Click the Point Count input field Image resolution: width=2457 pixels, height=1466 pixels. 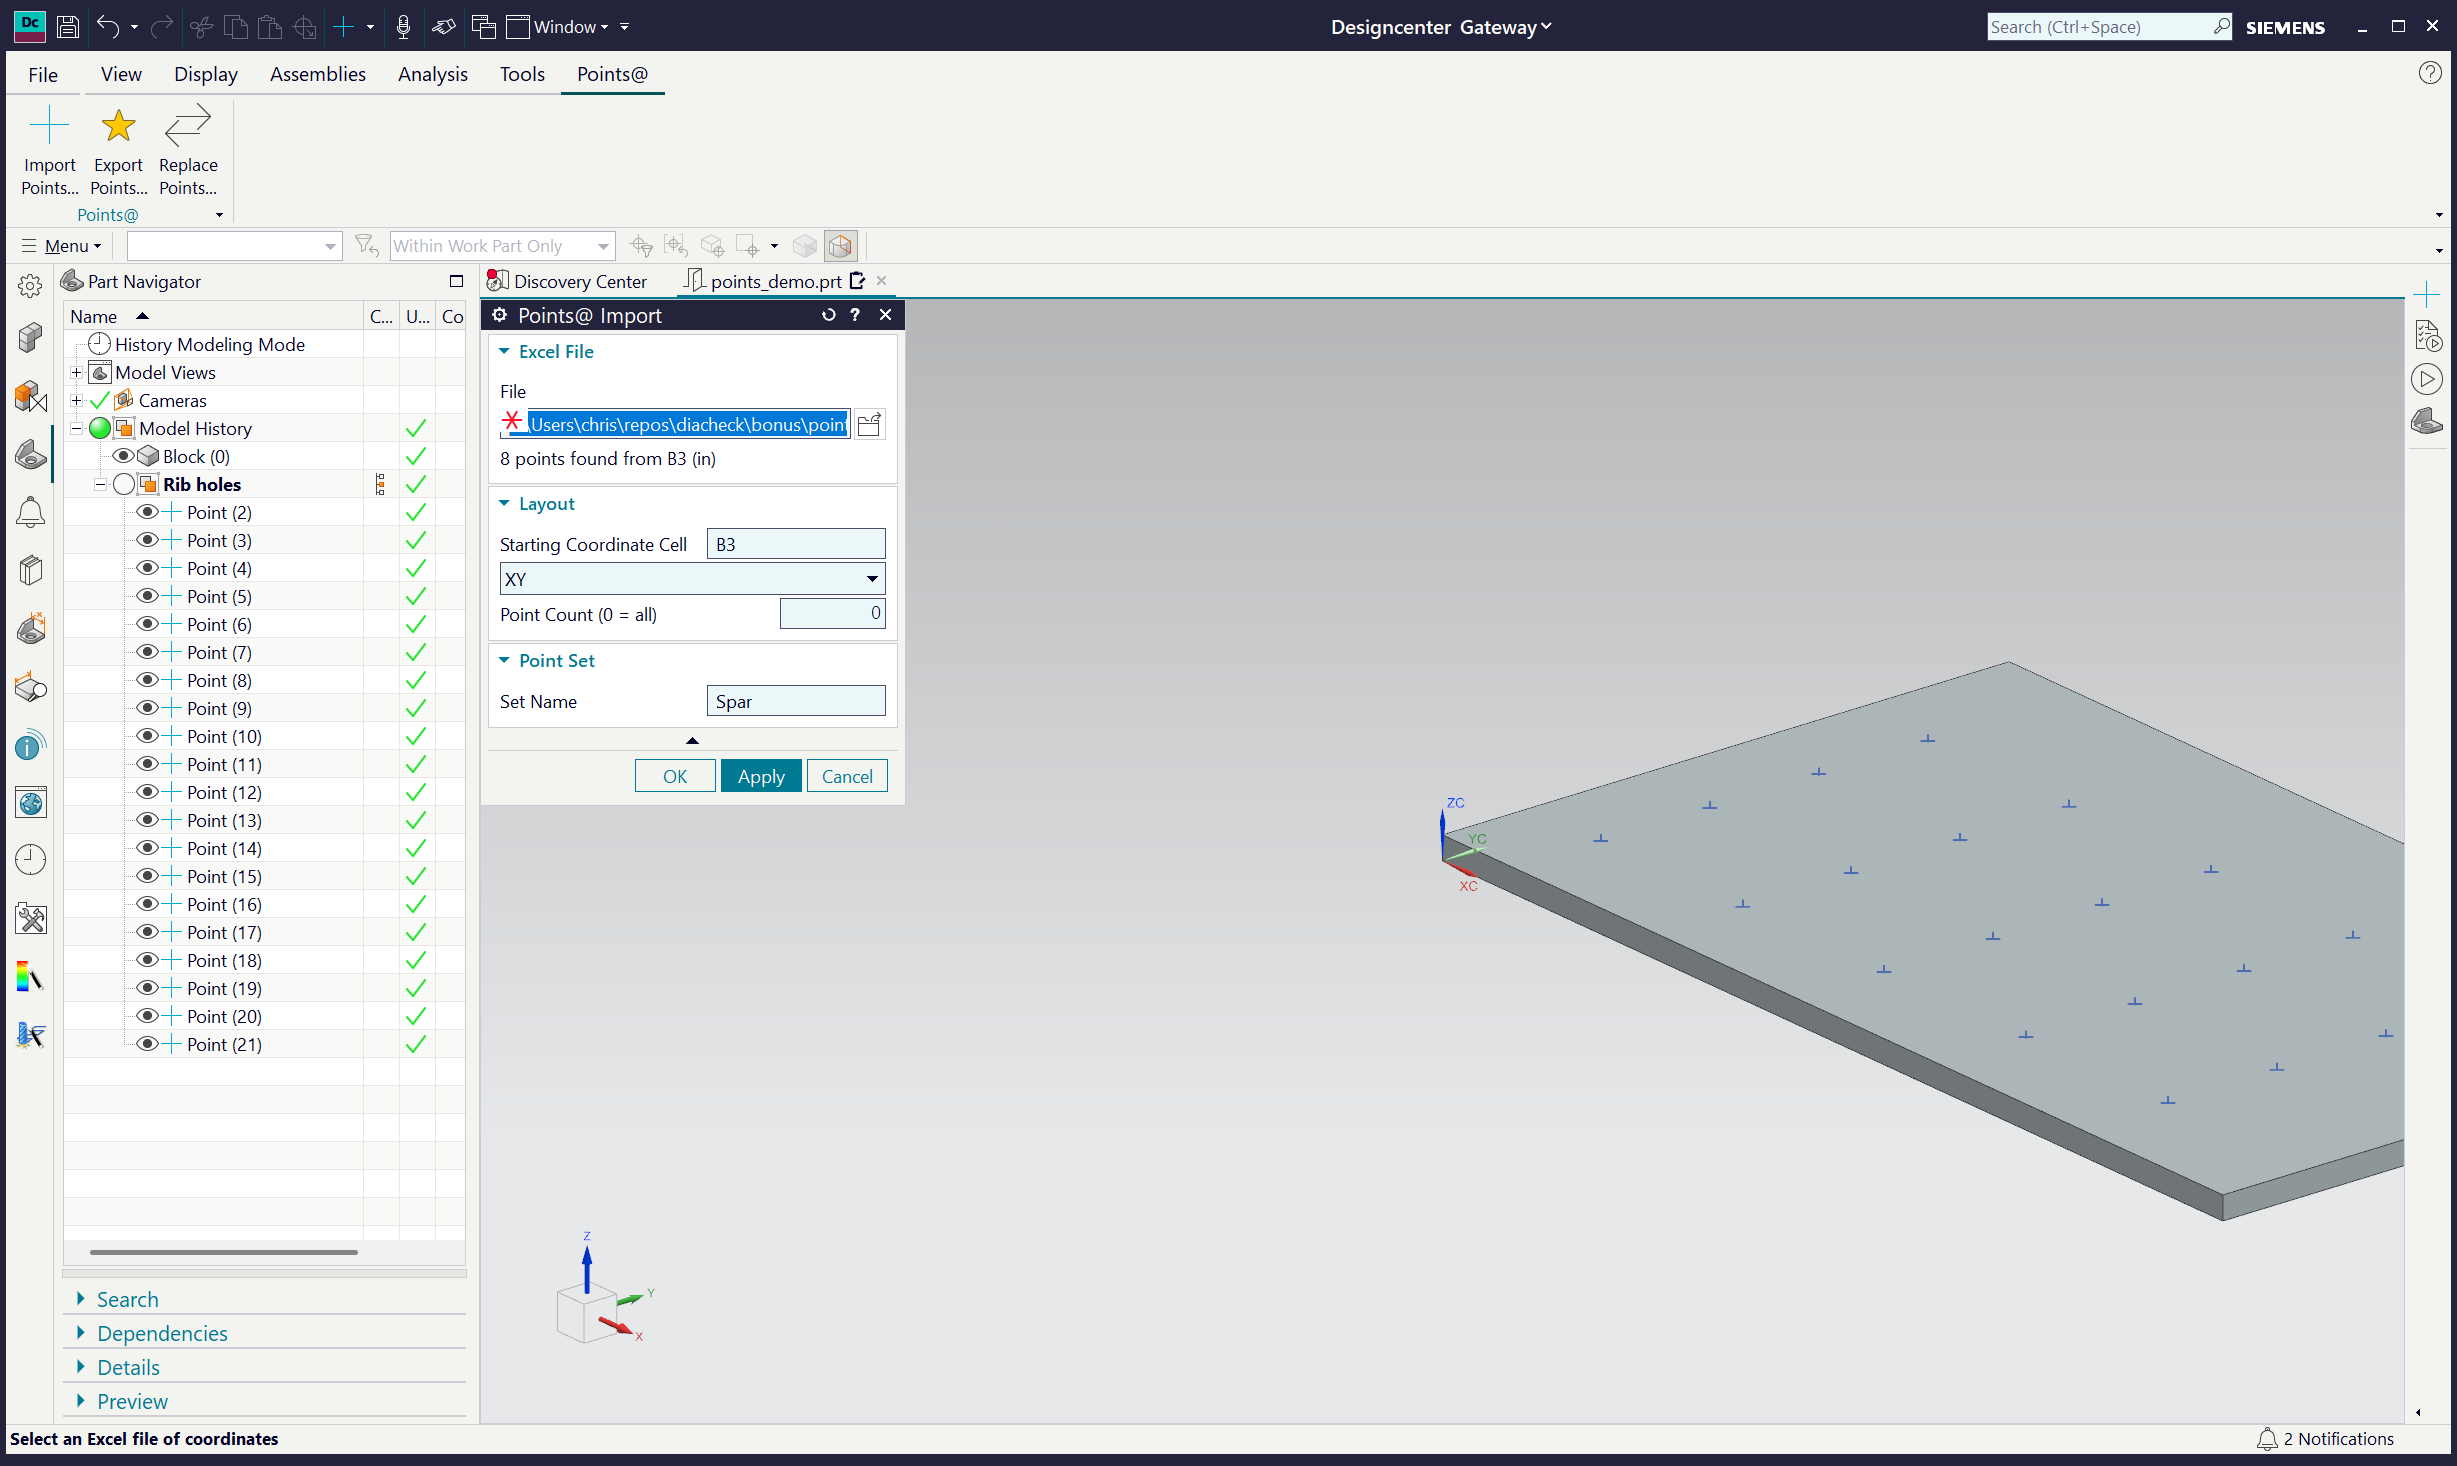pyautogui.click(x=832, y=613)
